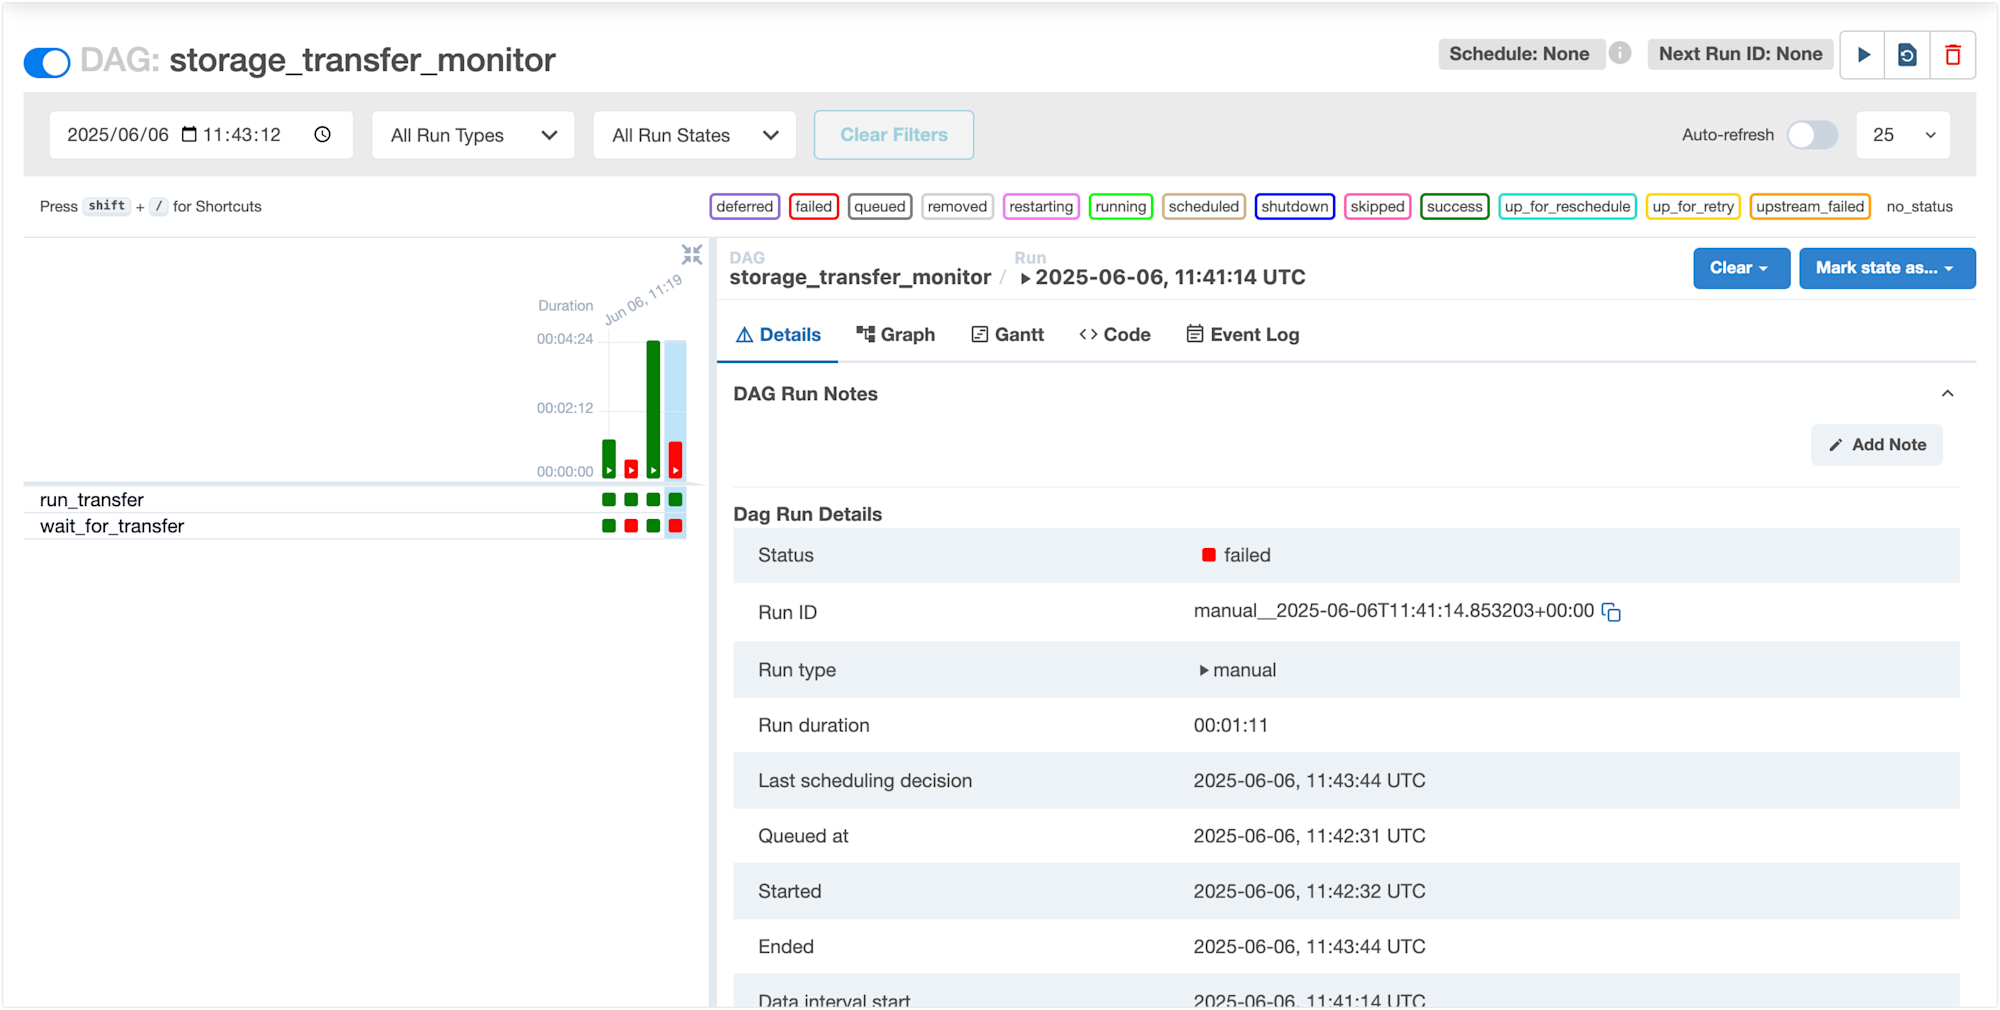Open the All Run States dropdown
This screenshot has height=1010, width=2000.
[695, 135]
